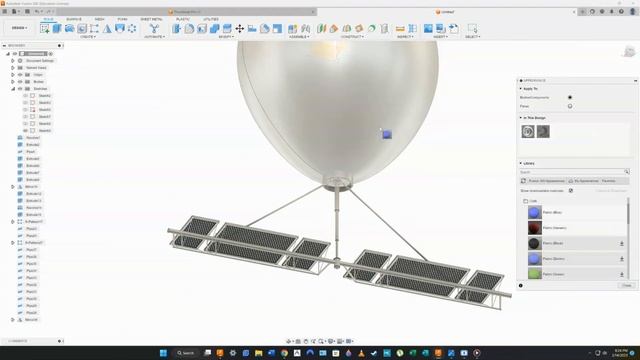
Task: Toggle the root component visibility eye
Action: pos(15,53)
